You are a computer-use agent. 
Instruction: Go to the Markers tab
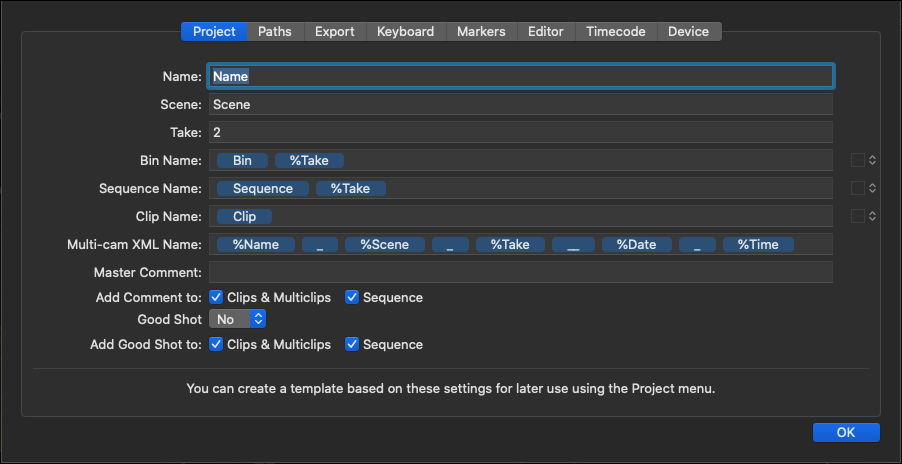481,32
